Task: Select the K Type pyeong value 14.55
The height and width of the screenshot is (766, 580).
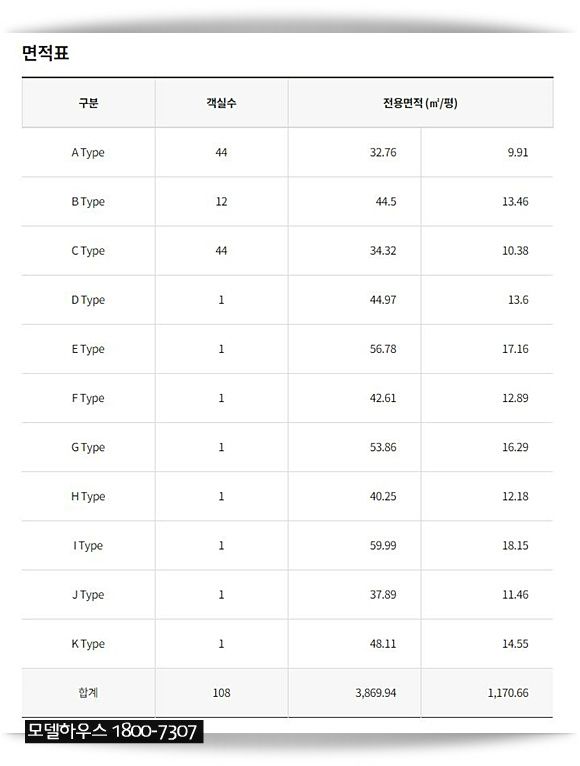Action: click(x=515, y=643)
